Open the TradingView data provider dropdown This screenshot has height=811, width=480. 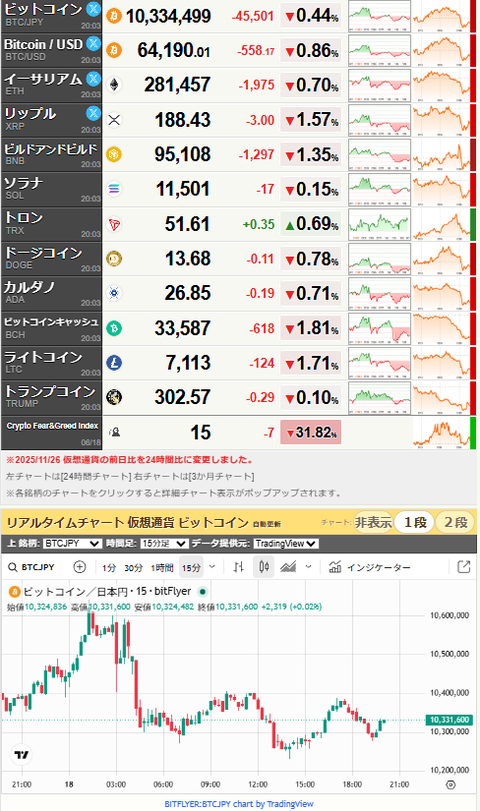(x=285, y=544)
